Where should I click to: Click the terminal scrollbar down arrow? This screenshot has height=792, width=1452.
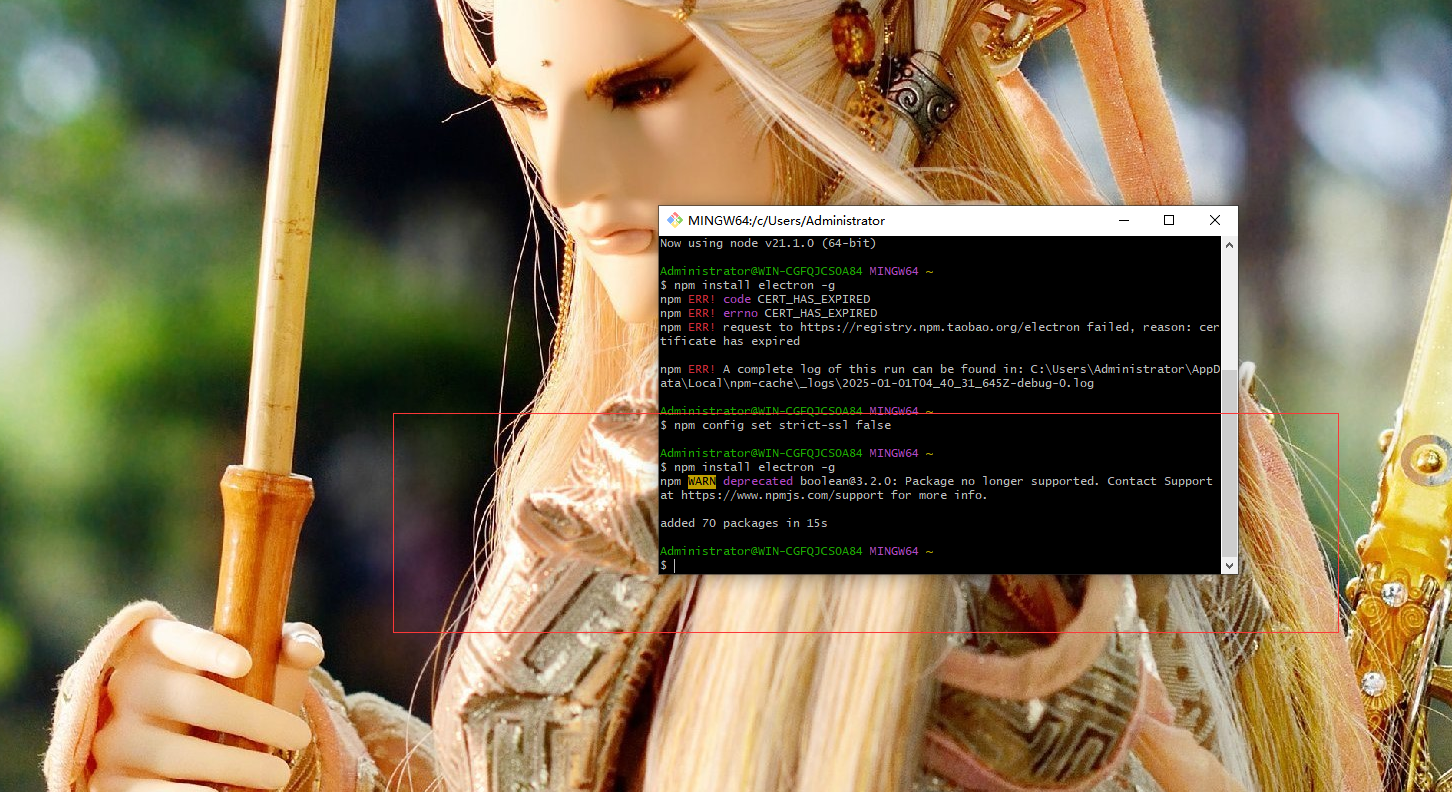coord(1229,566)
